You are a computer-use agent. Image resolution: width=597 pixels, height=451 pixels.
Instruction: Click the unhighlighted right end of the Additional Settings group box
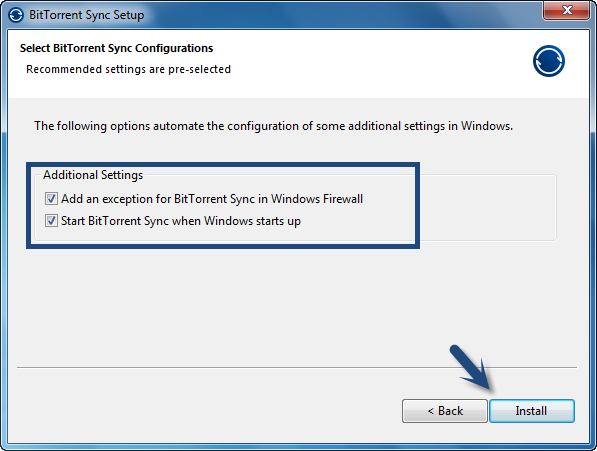pyautogui.click(x=488, y=208)
